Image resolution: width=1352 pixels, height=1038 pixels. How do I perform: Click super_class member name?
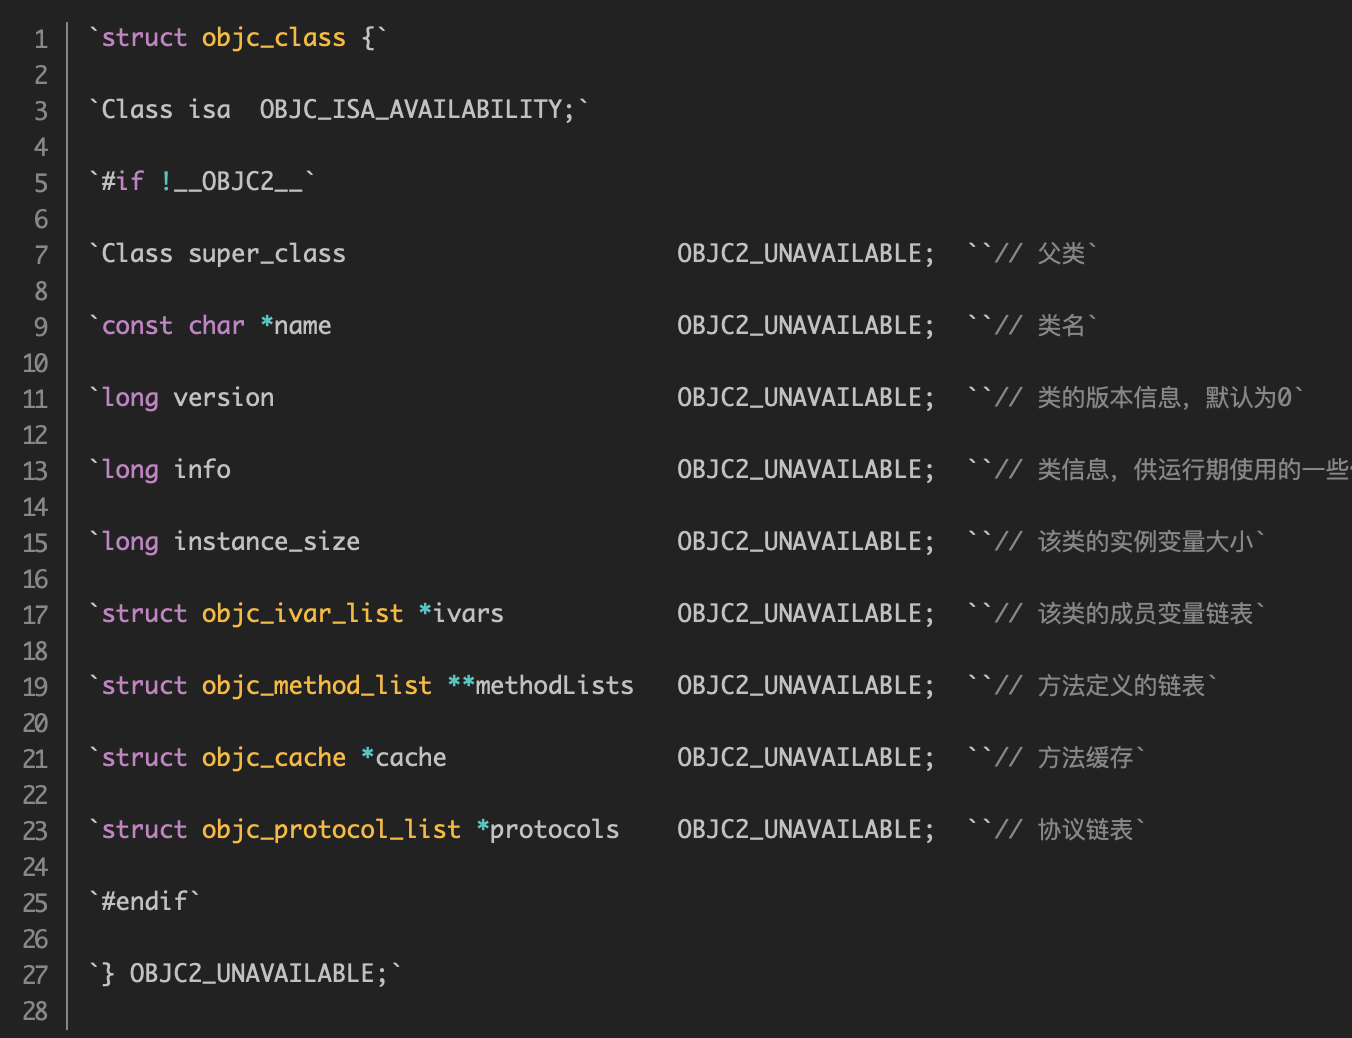click(267, 254)
